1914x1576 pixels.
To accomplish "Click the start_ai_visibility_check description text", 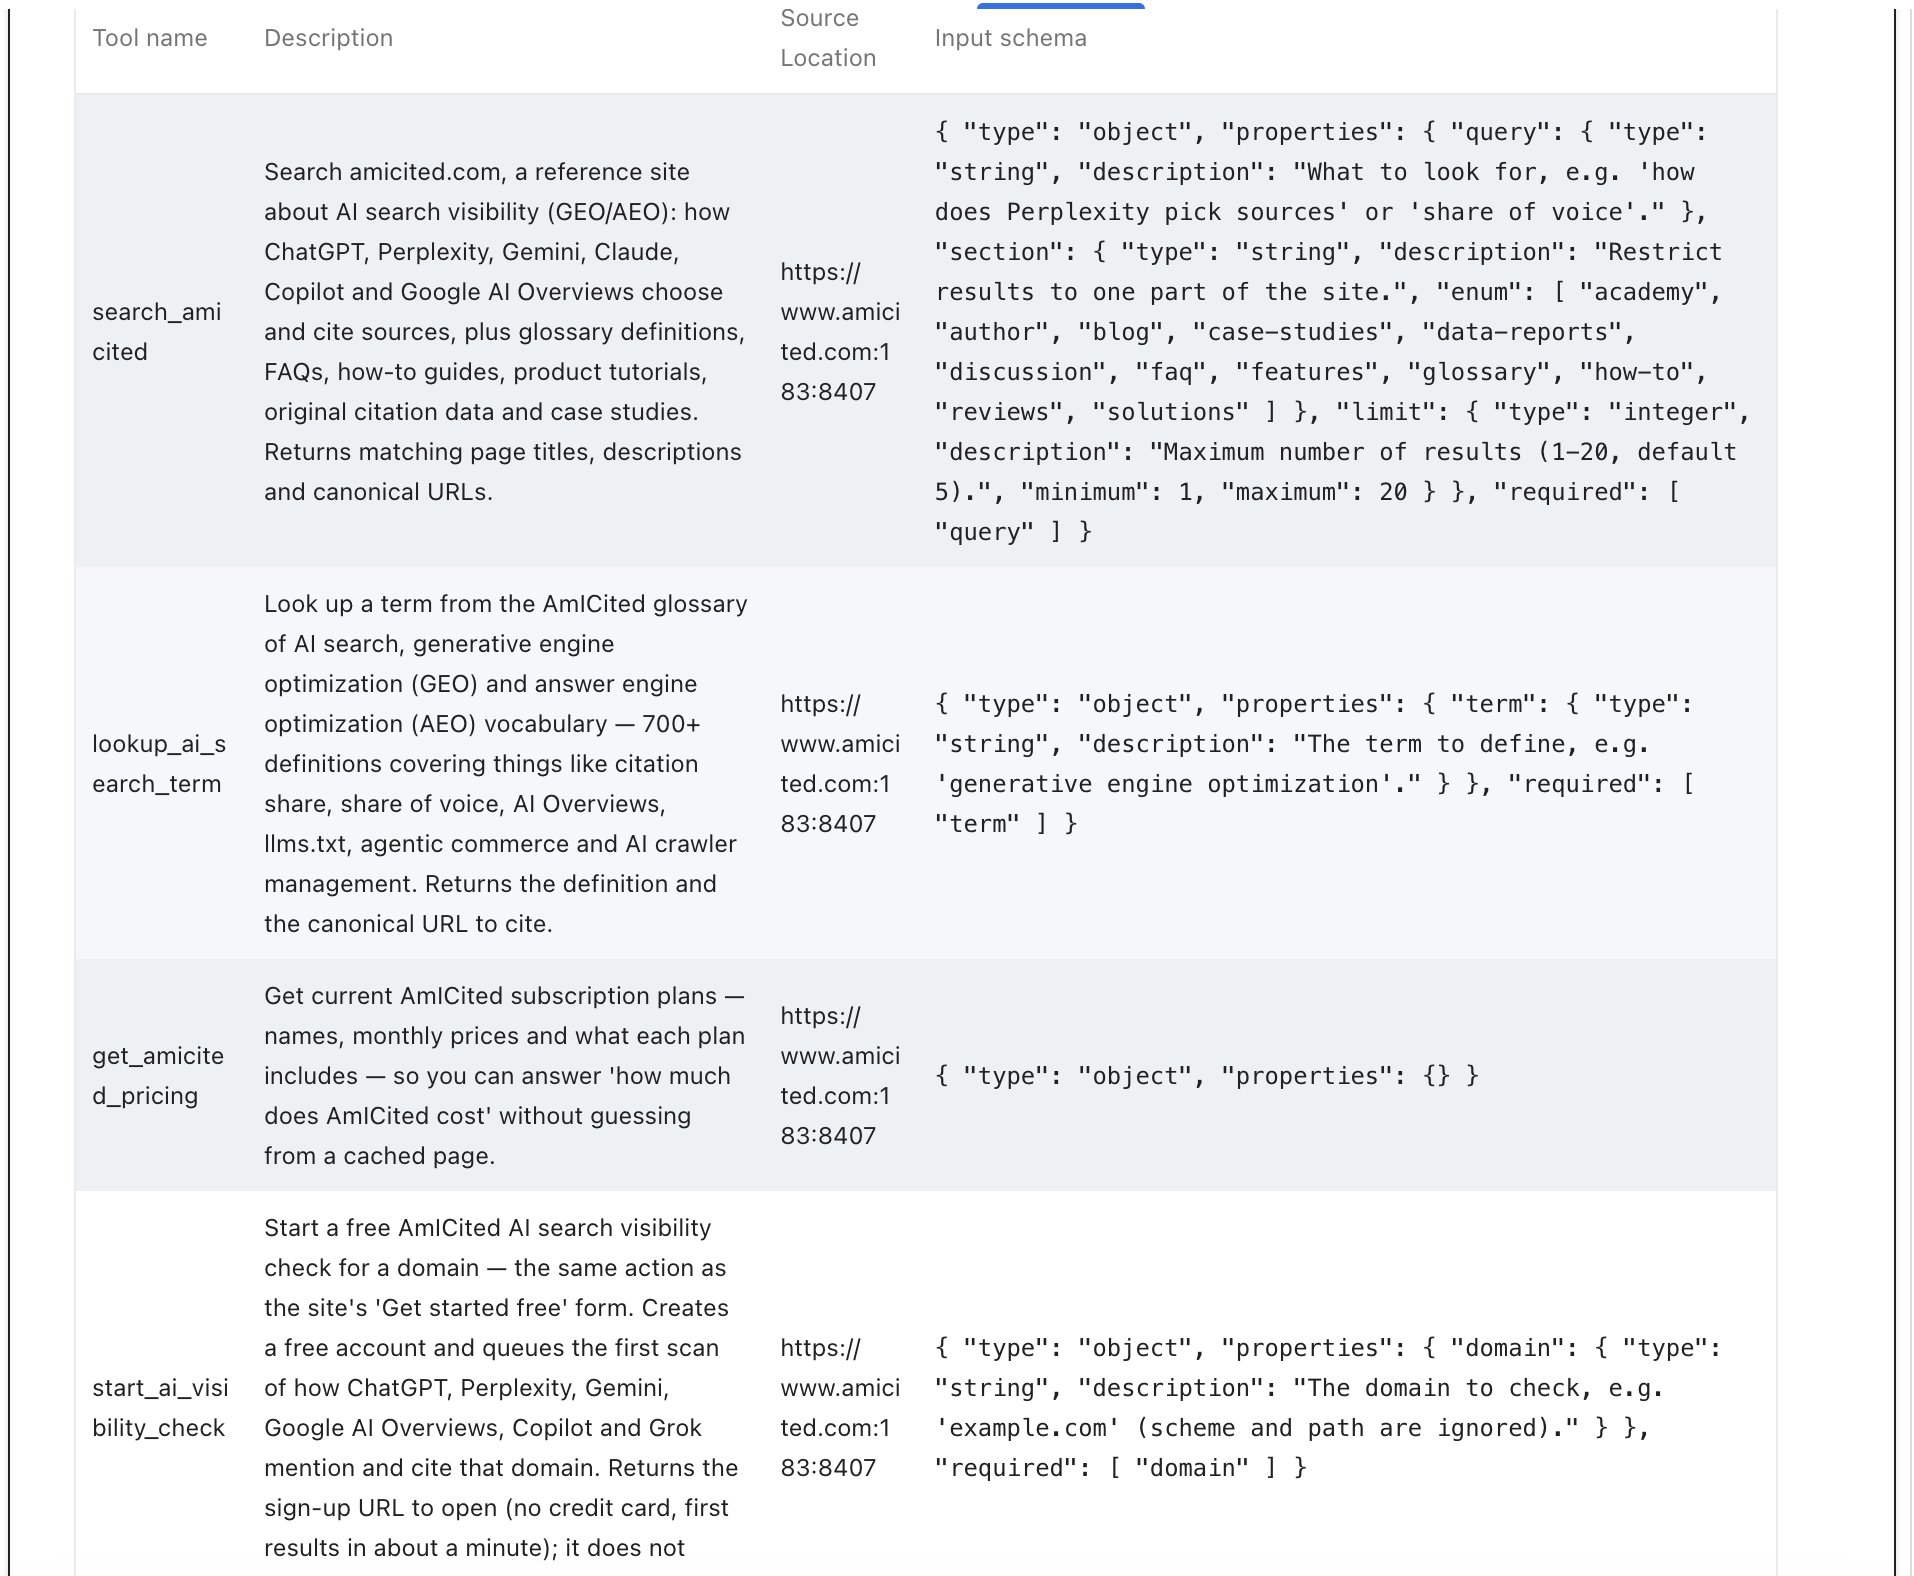I will point(501,1388).
